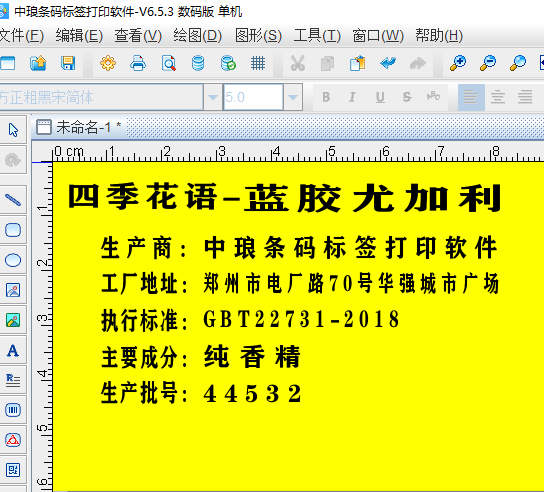The height and width of the screenshot is (492, 544).
Task: Zoom out with minus magnifier
Action: point(488,63)
